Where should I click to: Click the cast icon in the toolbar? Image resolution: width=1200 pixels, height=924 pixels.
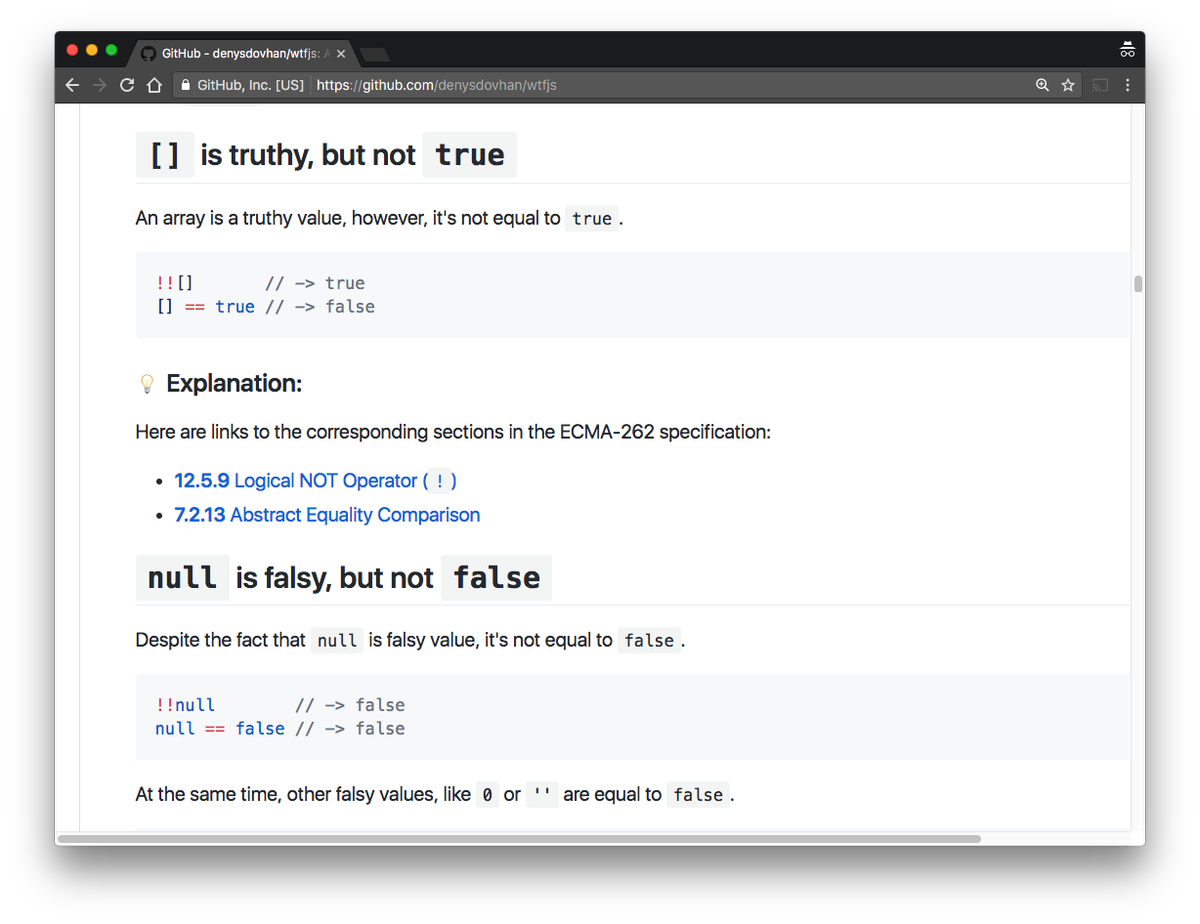[x=1100, y=85]
